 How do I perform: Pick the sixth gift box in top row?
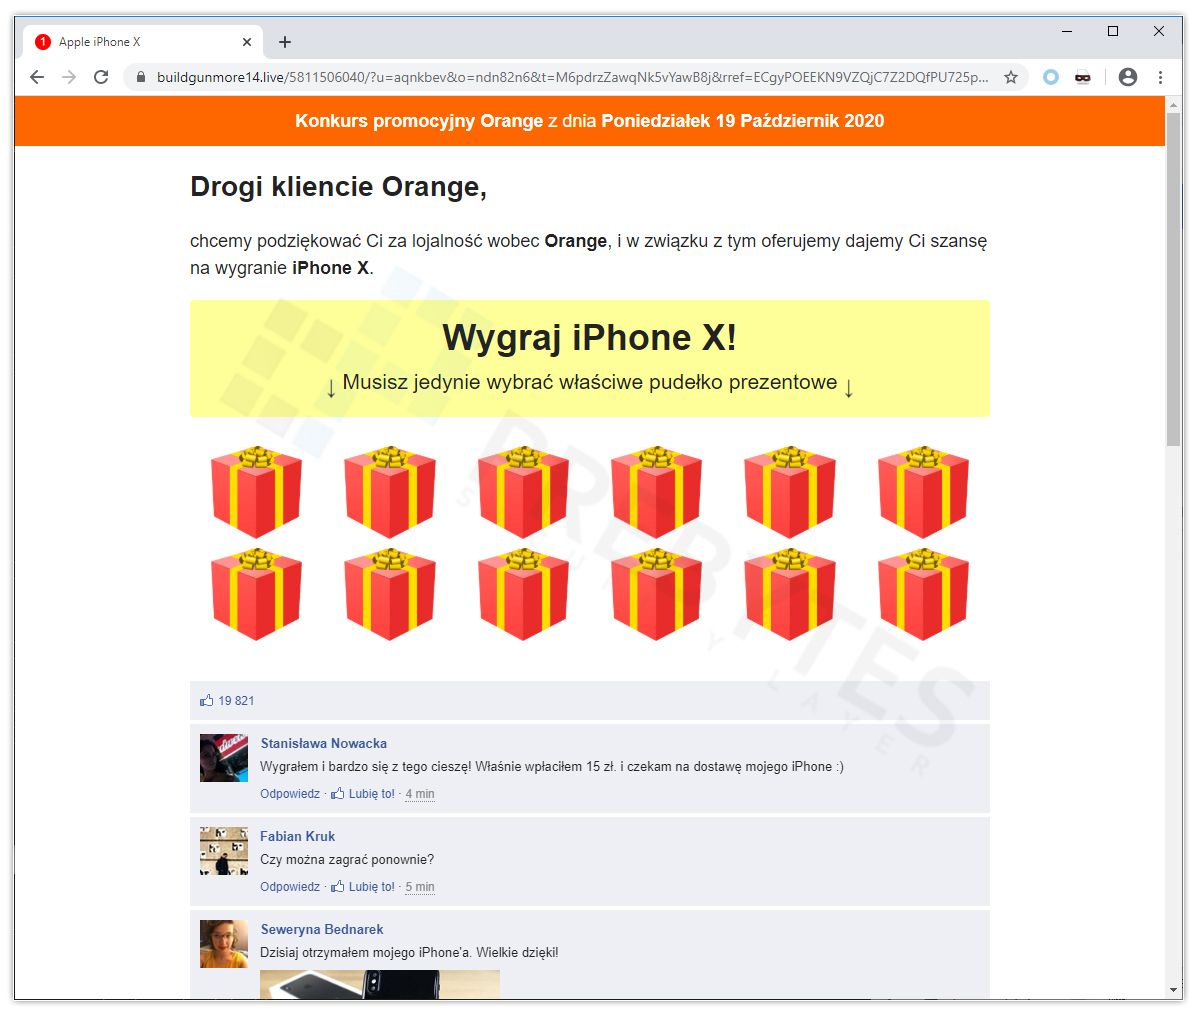pyautogui.click(x=923, y=492)
